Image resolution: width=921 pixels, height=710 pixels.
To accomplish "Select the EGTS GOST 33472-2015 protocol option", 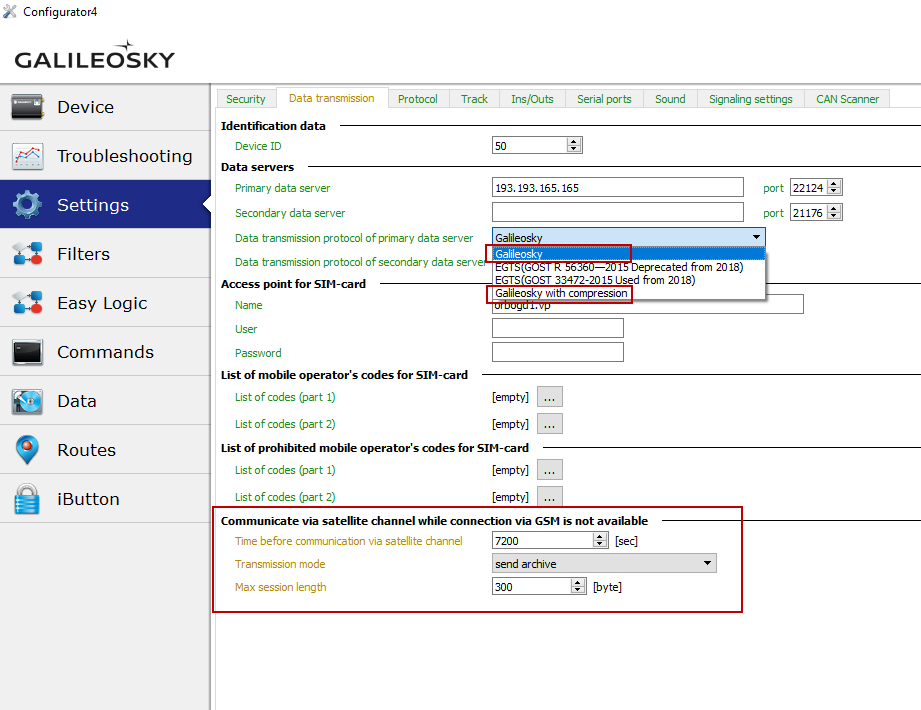I will 594,280.
